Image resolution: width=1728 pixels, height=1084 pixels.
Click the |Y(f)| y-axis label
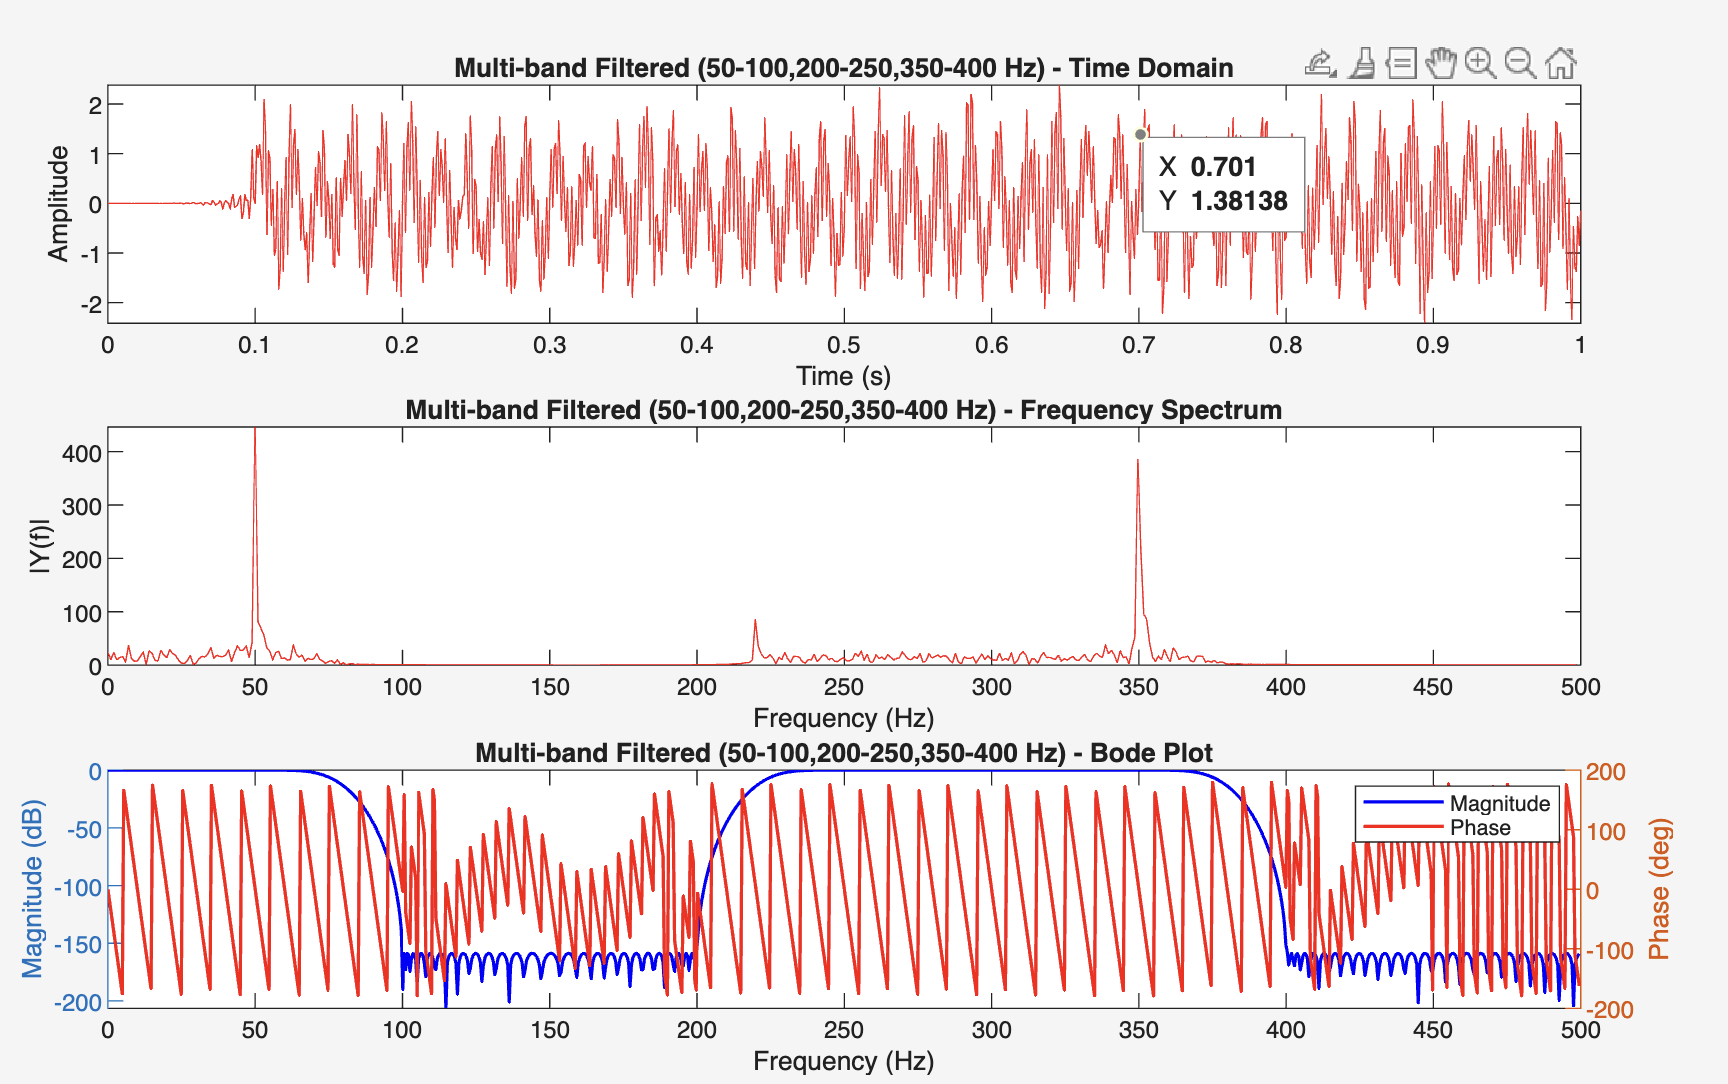pyautogui.click(x=40, y=546)
